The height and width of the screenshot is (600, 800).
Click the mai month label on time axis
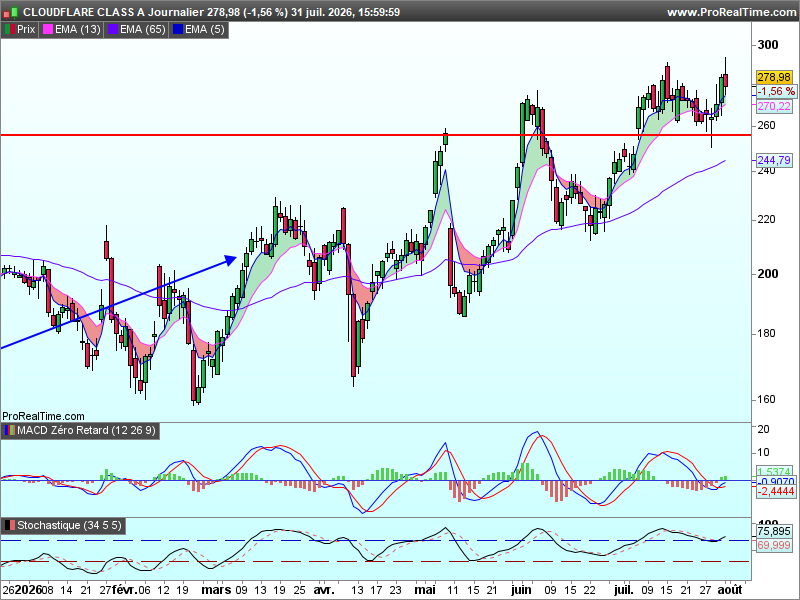pos(424,590)
